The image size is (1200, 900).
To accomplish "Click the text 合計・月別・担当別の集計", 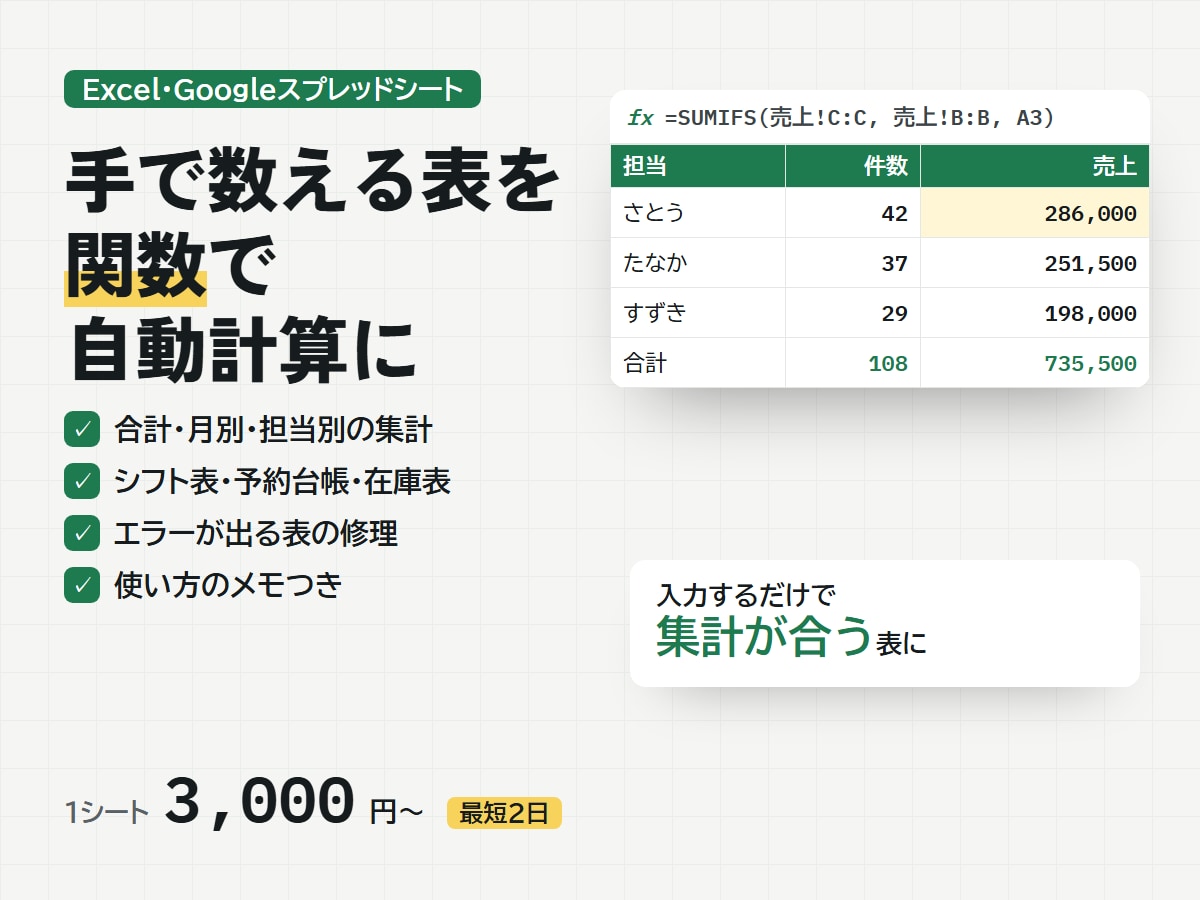I will click(273, 430).
